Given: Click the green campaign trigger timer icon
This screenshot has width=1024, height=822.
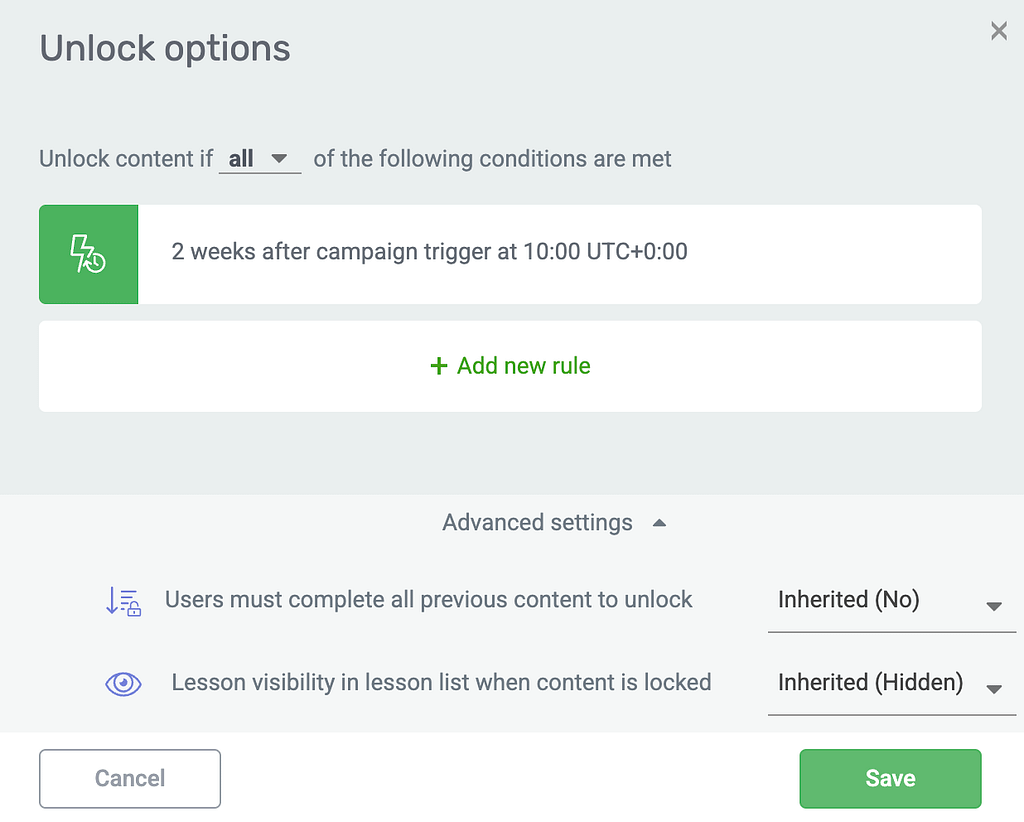Looking at the screenshot, I should [88, 254].
